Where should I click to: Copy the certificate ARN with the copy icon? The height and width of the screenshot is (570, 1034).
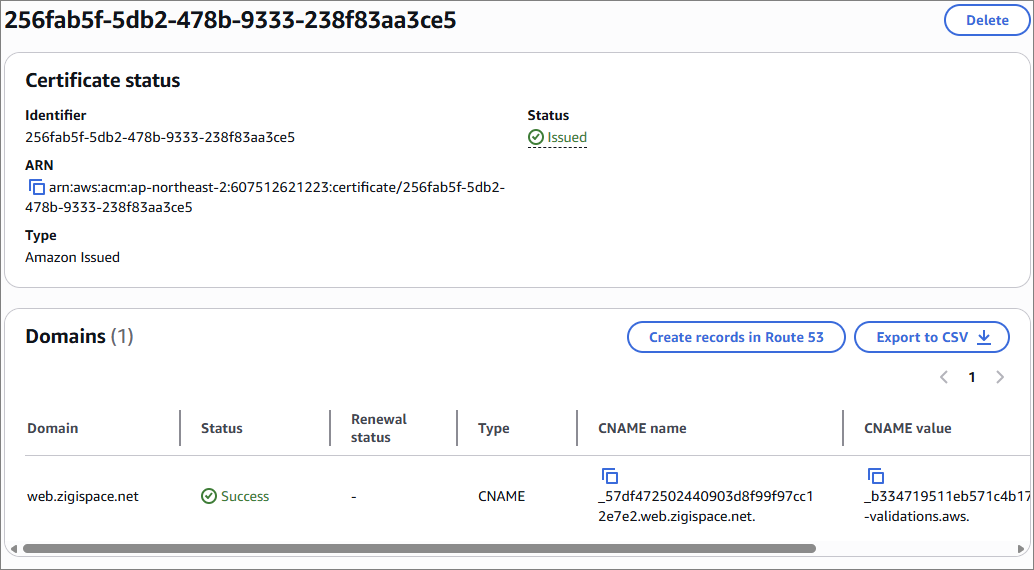36,187
